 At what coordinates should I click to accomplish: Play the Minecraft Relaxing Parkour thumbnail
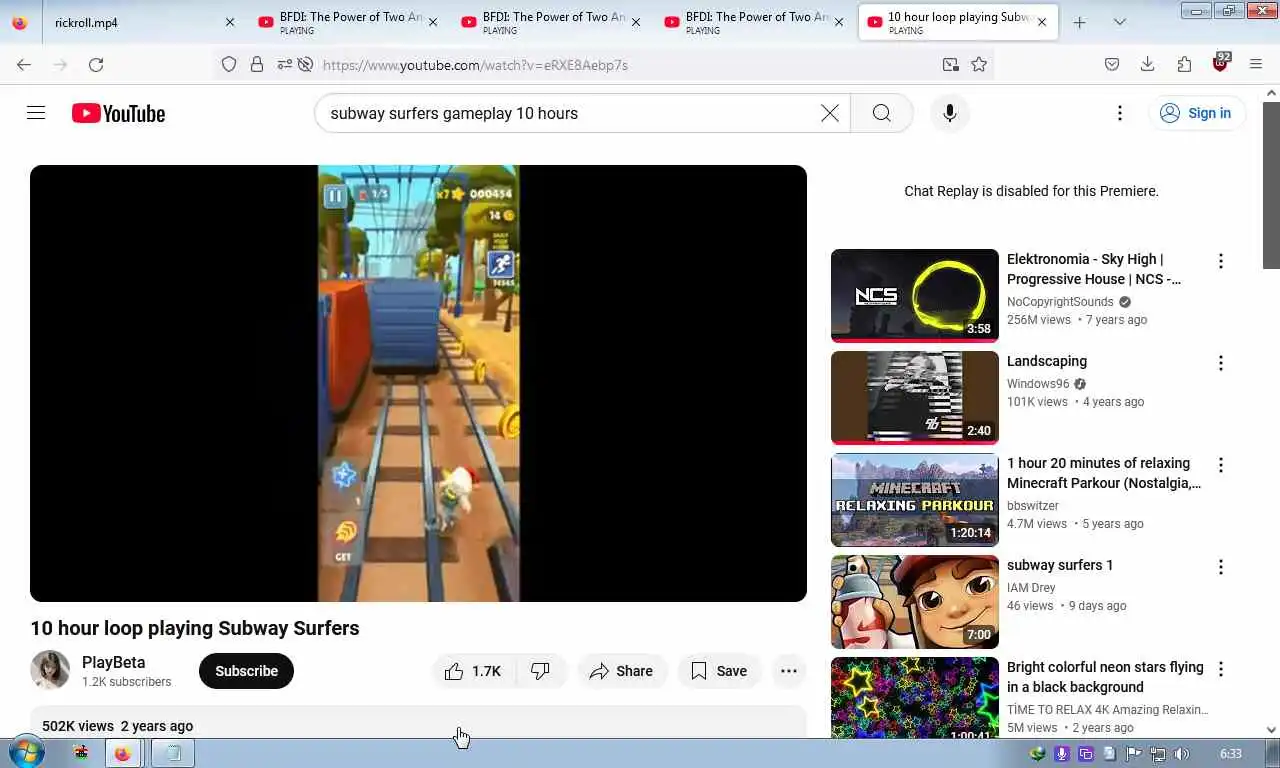(914, 499)
